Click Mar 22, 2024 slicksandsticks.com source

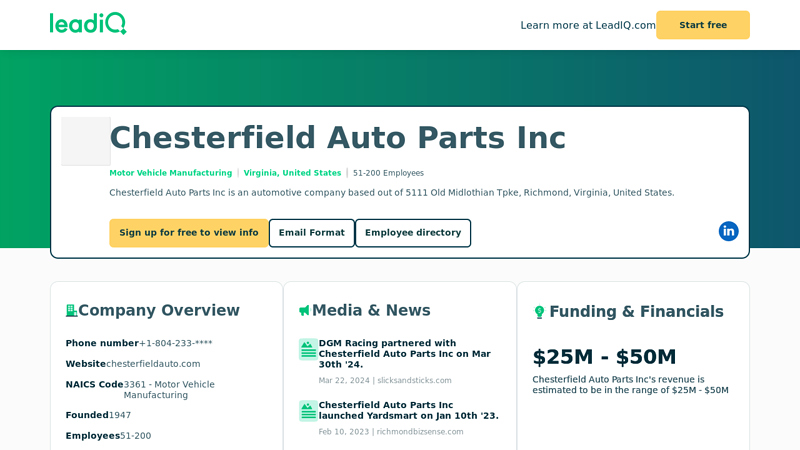(385, 380)
